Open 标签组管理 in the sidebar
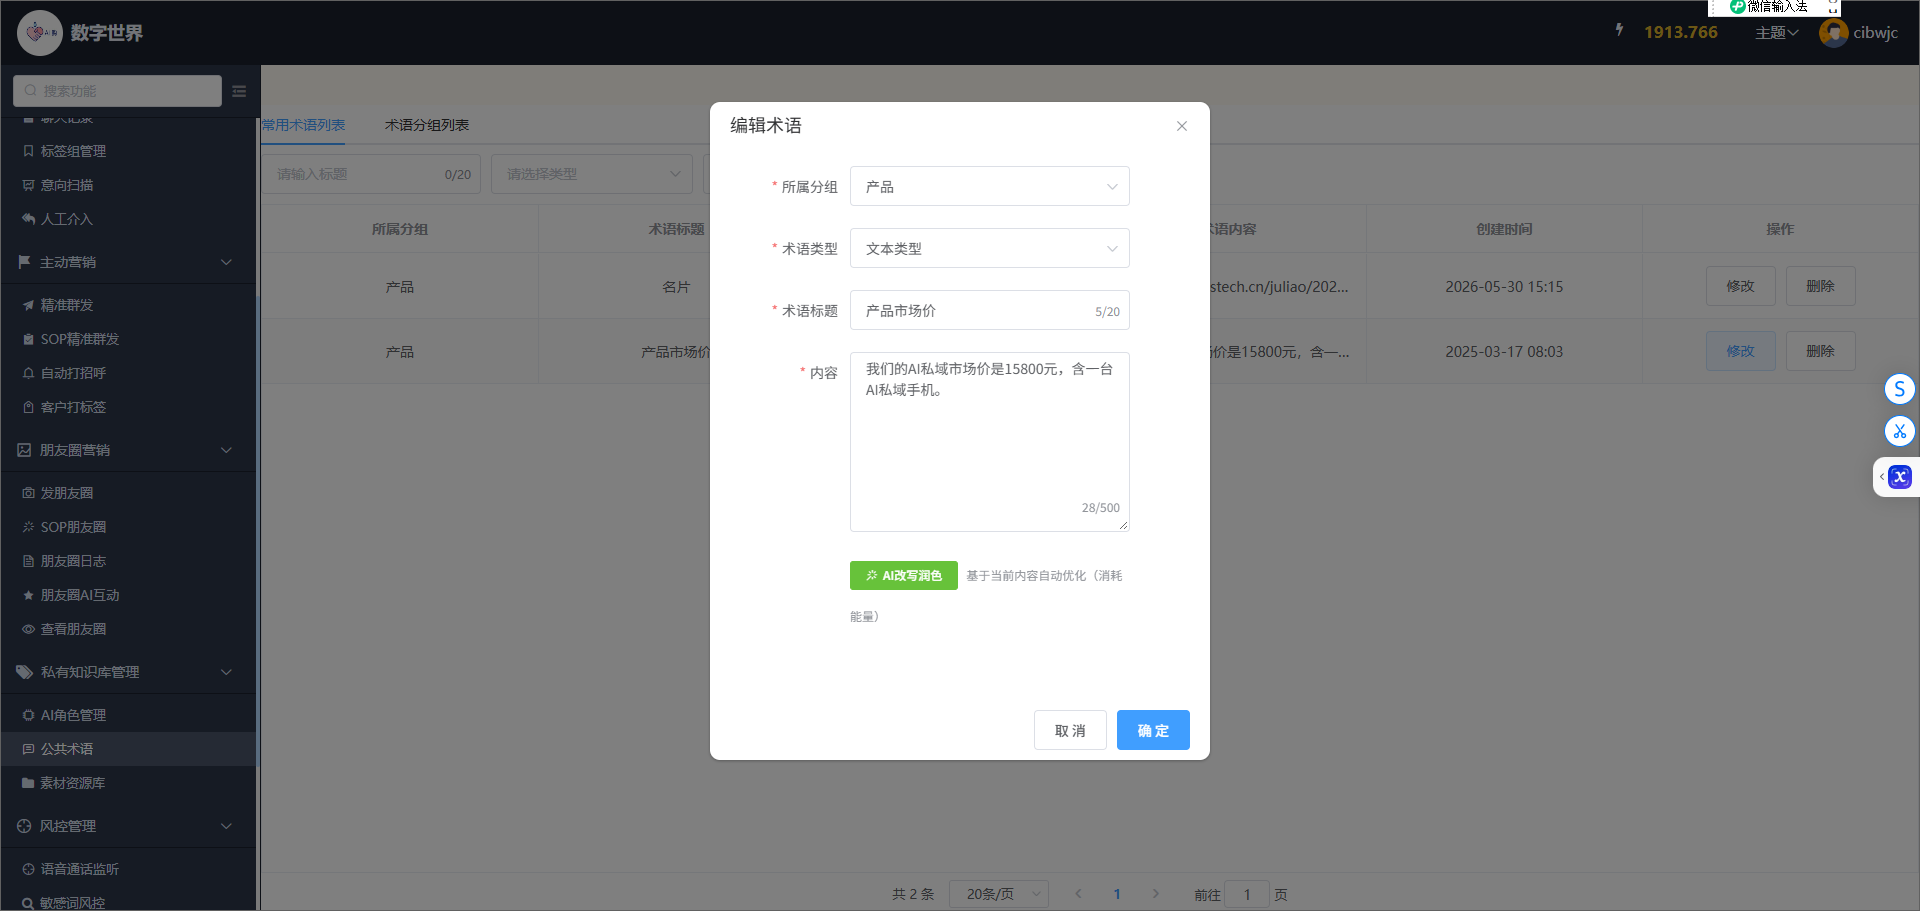1920x911 pixels. (73, 151)
